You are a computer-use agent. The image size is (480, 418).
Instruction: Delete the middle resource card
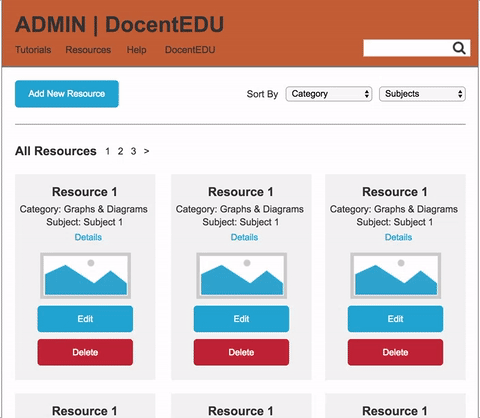[241, 352]
